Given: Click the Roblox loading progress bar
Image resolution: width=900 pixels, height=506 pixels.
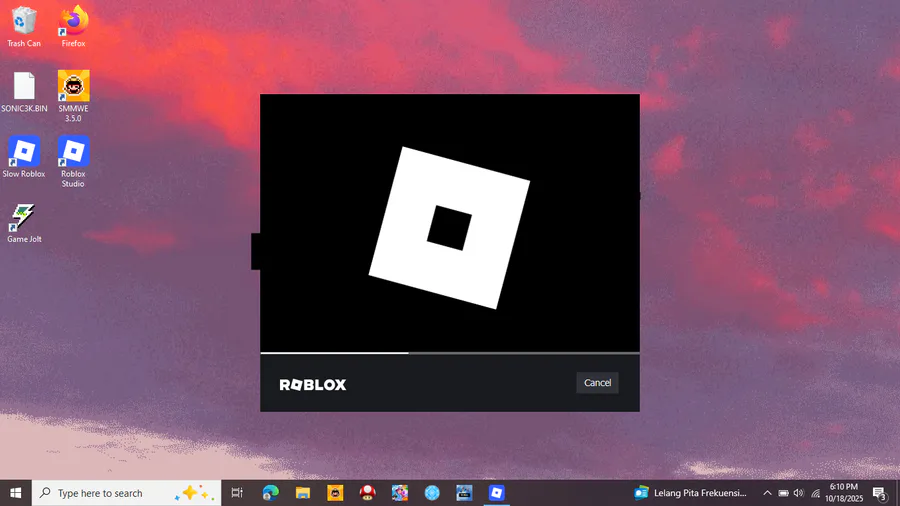Looking at the screenshot, I should (x=450, y=353).
